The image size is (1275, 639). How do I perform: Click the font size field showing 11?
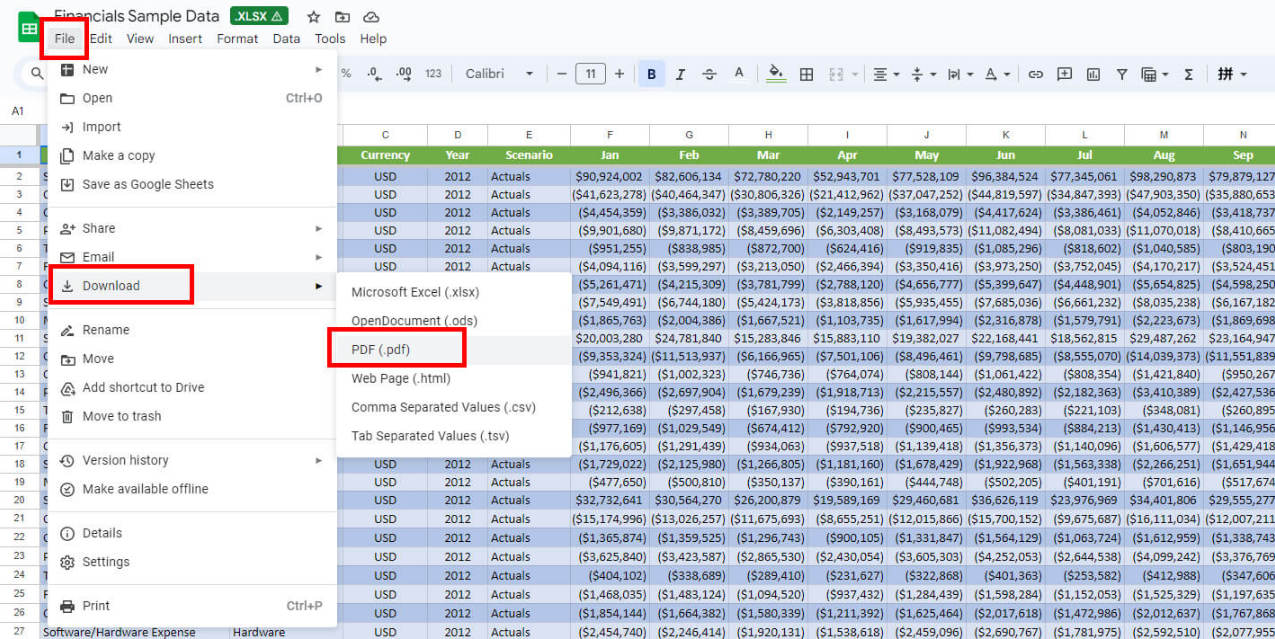point(590,74)
